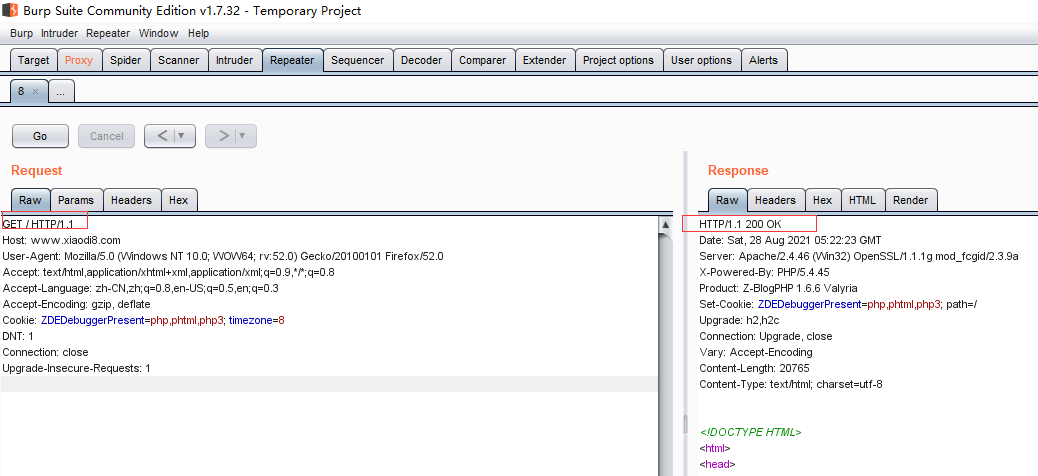Switch to the response HTML tab
This screenshot has width=1038, height=476.
pyautogui.click(x=863, y=200)
